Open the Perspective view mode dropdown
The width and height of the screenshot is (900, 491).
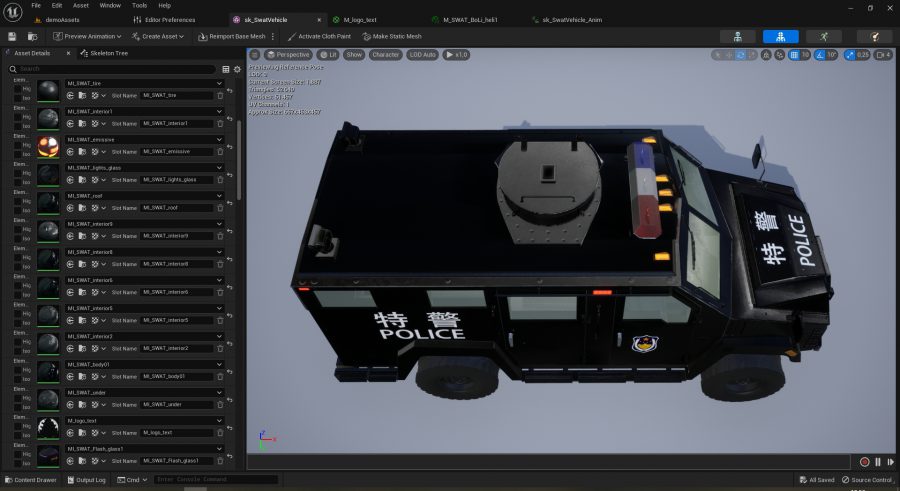tap(288, 55)
